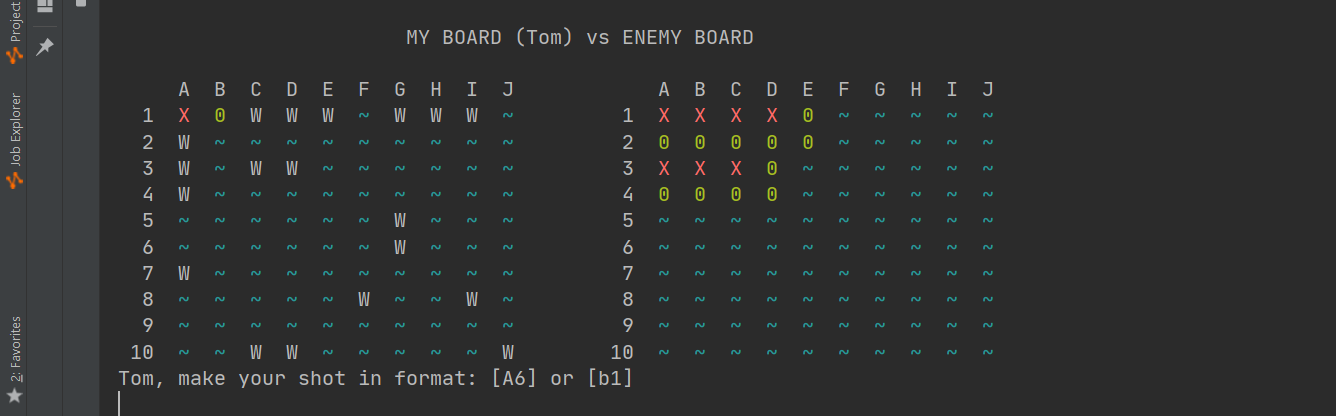Click the pin icon in console toolbar

coord(44,46)
